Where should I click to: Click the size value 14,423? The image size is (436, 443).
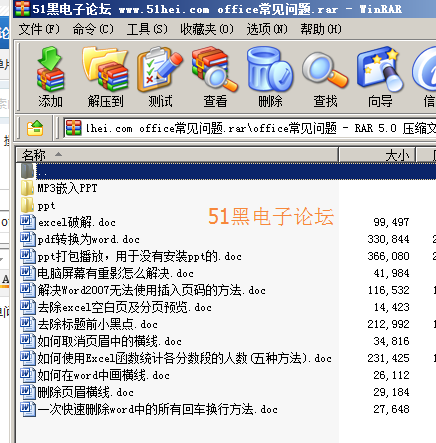click(391, 307)
